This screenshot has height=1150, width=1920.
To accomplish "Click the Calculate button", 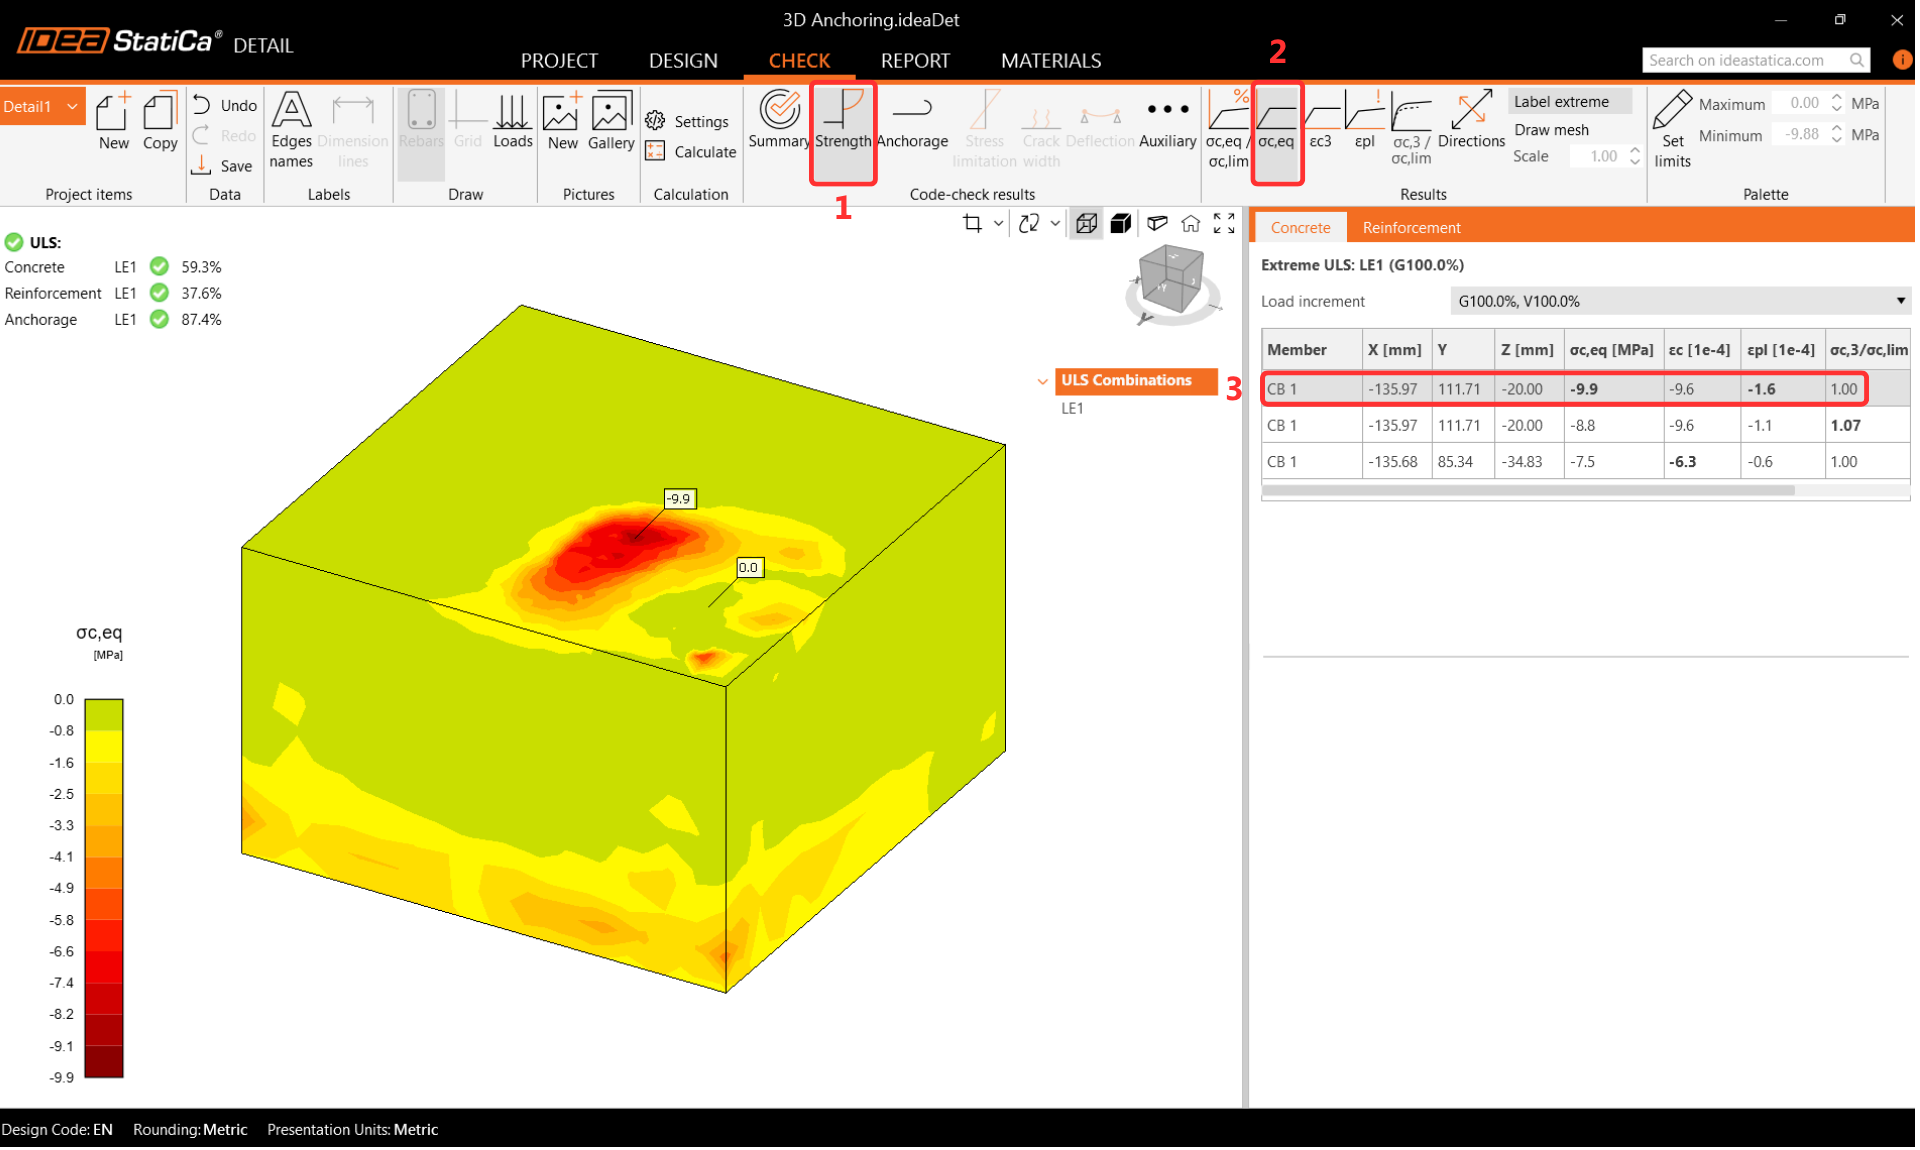I will pos(692,152).
